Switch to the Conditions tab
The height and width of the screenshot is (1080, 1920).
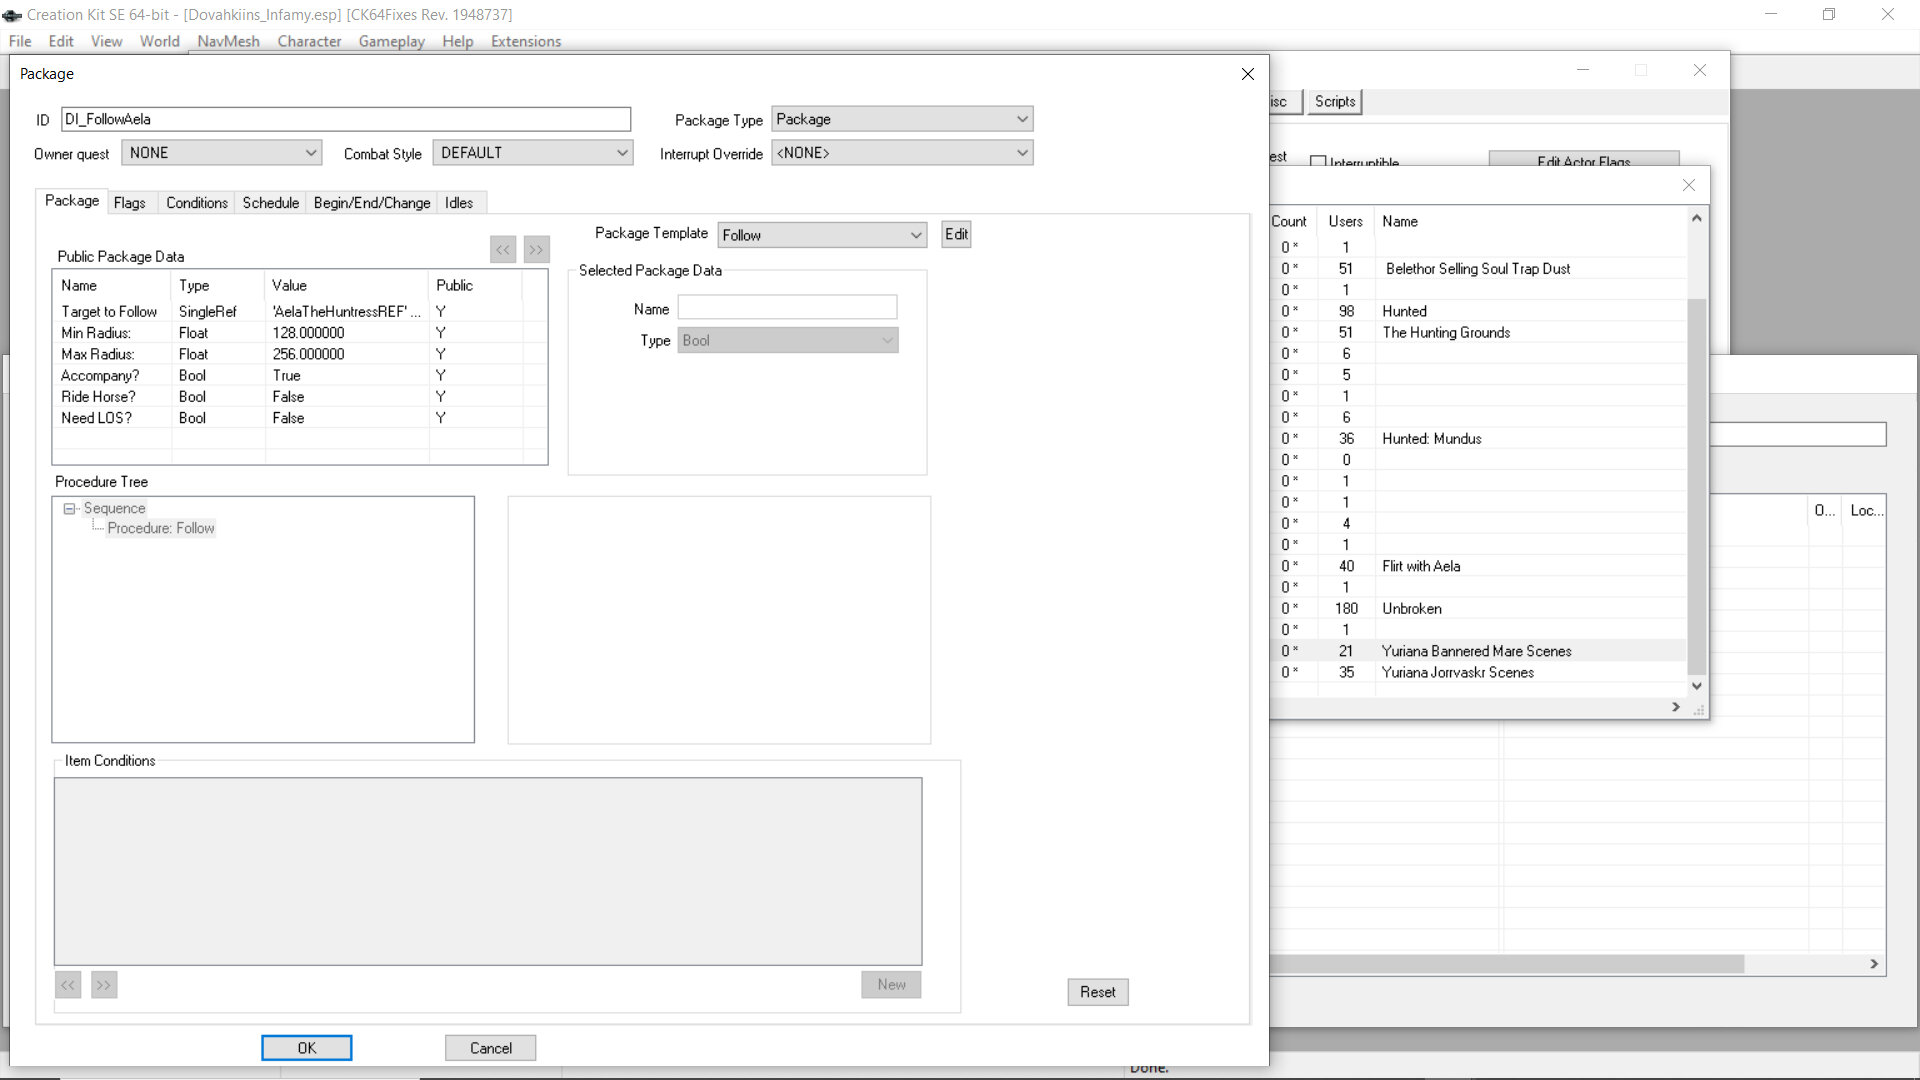tap(197, 203)
